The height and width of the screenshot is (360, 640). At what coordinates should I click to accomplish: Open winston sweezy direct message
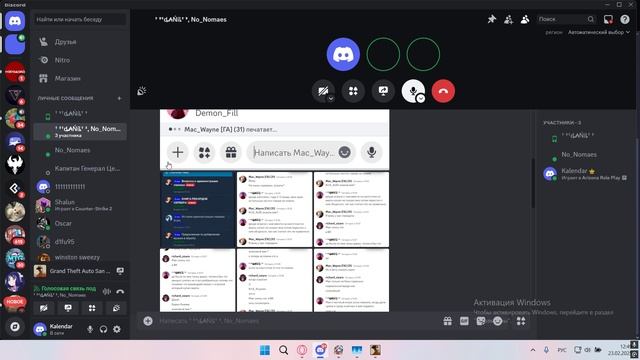80,257
